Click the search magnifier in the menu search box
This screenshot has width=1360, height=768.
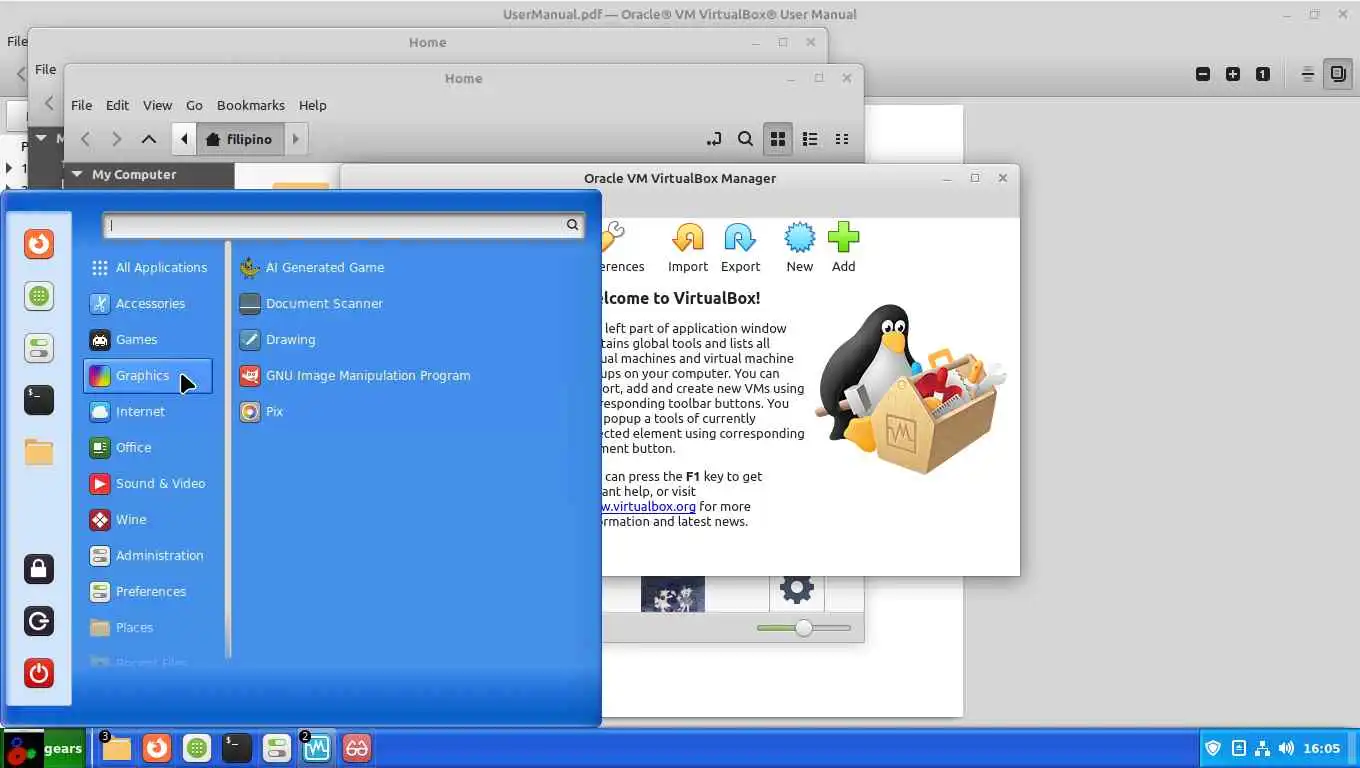click(x=572, y=225)
